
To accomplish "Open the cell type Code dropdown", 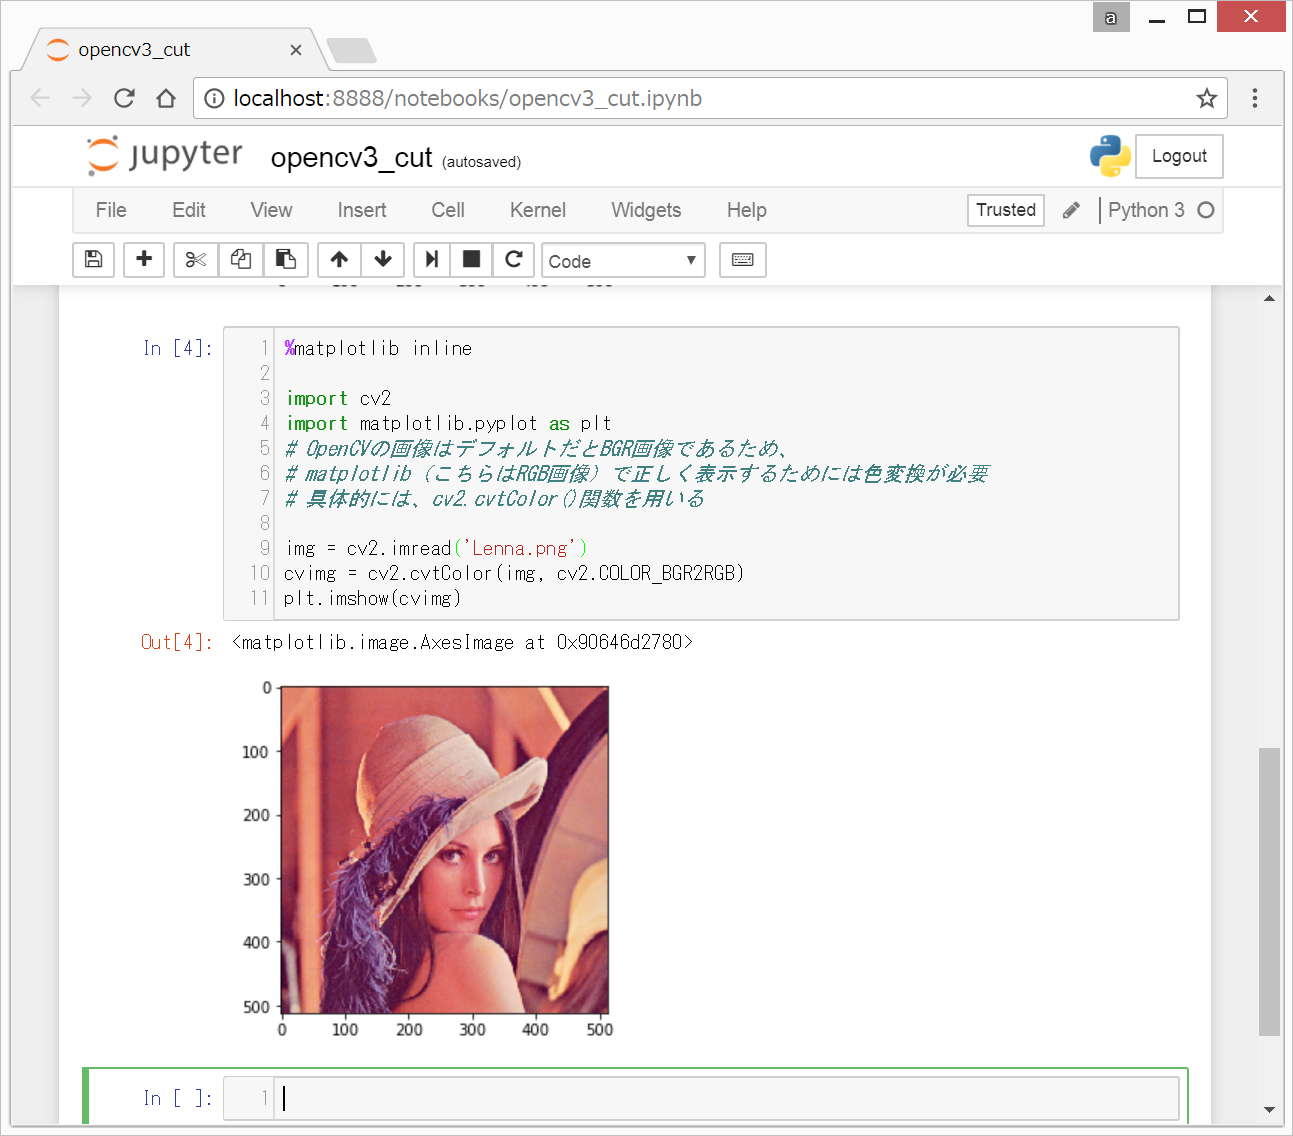I will pyautogui.click(x=623, y=260).
